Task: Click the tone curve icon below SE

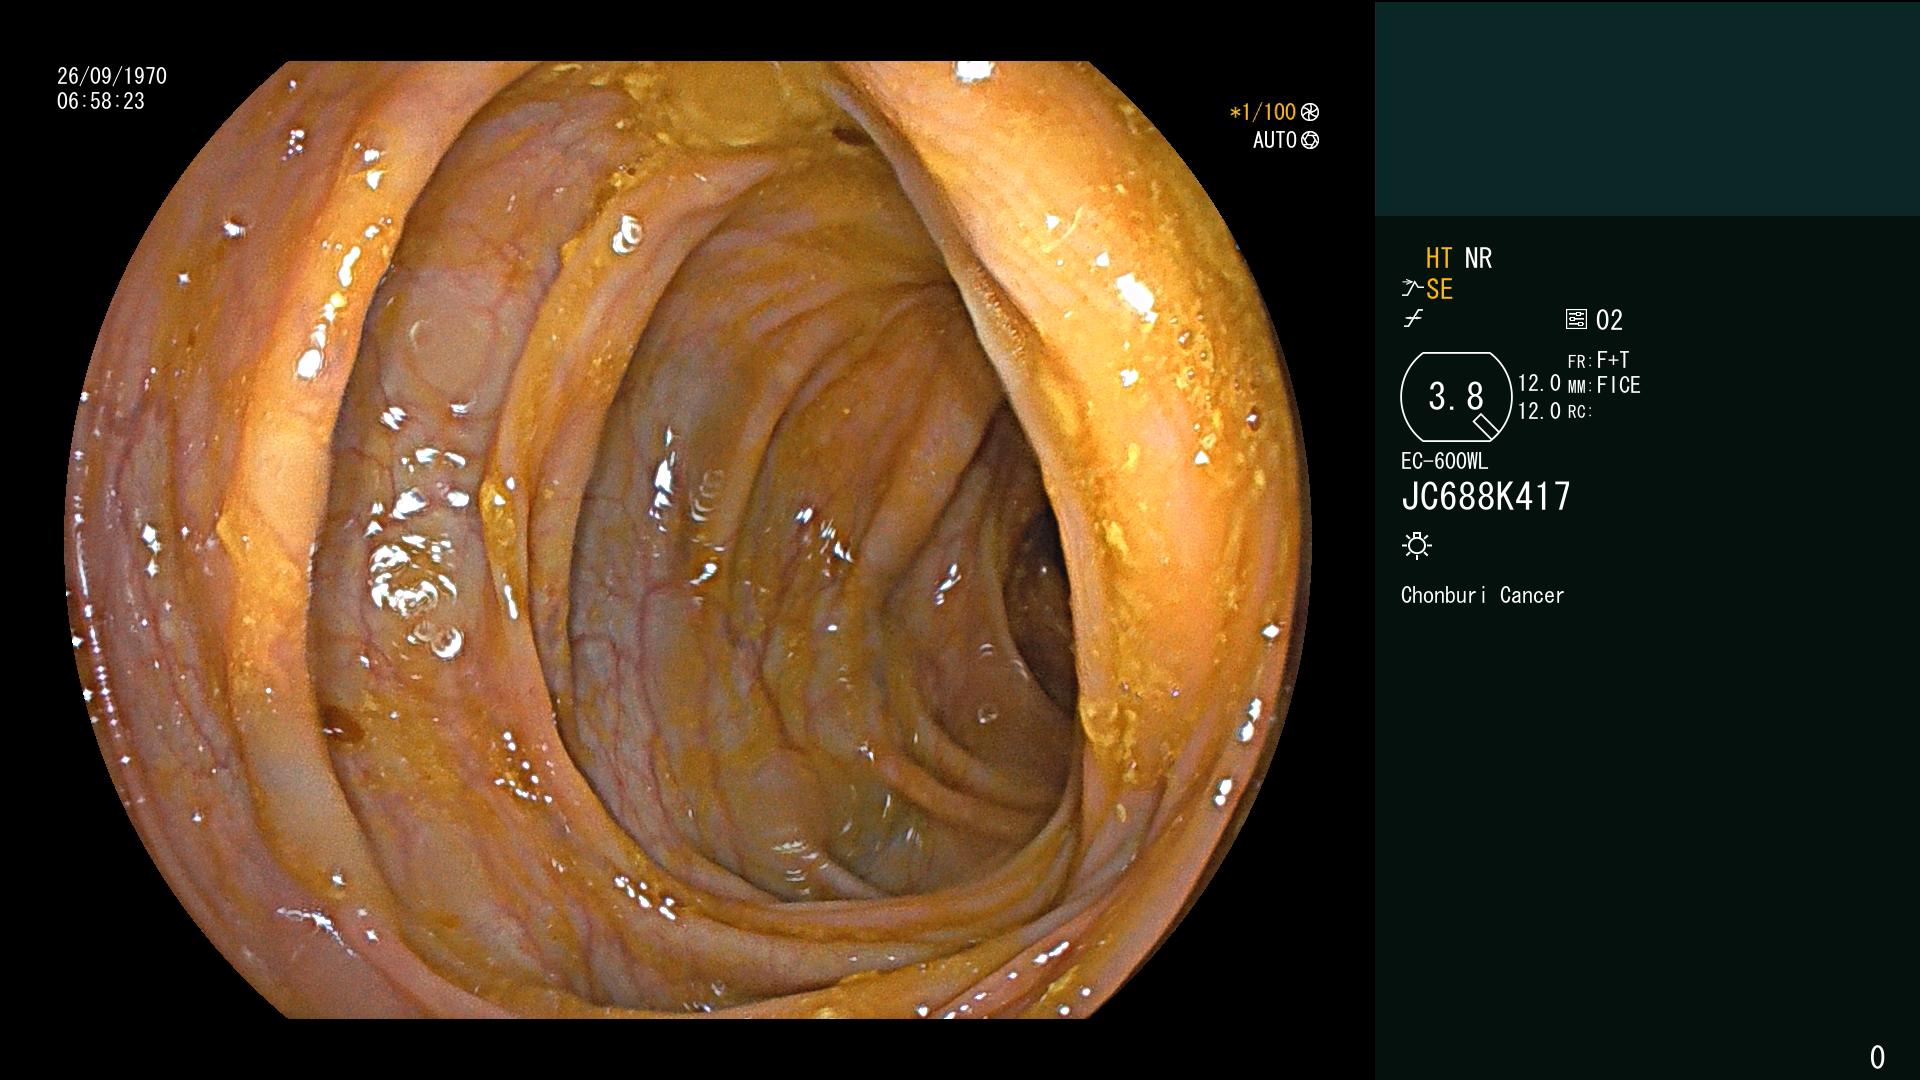Action: tap(1412, 319)
